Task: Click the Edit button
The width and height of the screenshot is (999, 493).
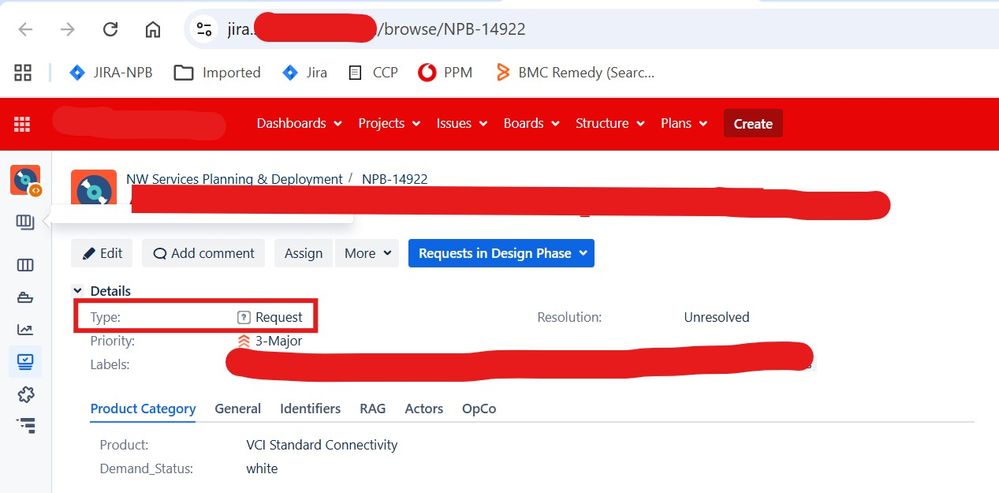Action: [102, 253]
